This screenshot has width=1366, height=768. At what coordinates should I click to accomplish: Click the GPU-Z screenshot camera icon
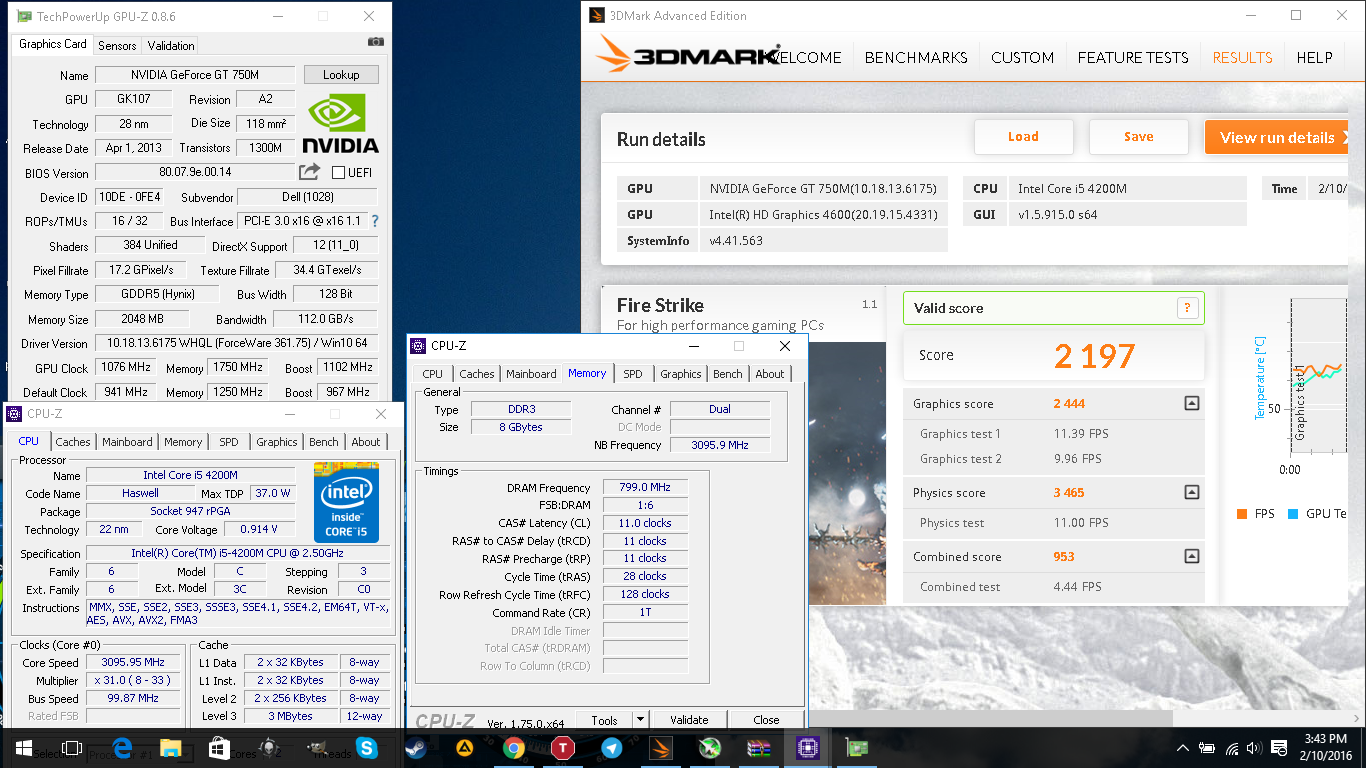pos(375,42)
